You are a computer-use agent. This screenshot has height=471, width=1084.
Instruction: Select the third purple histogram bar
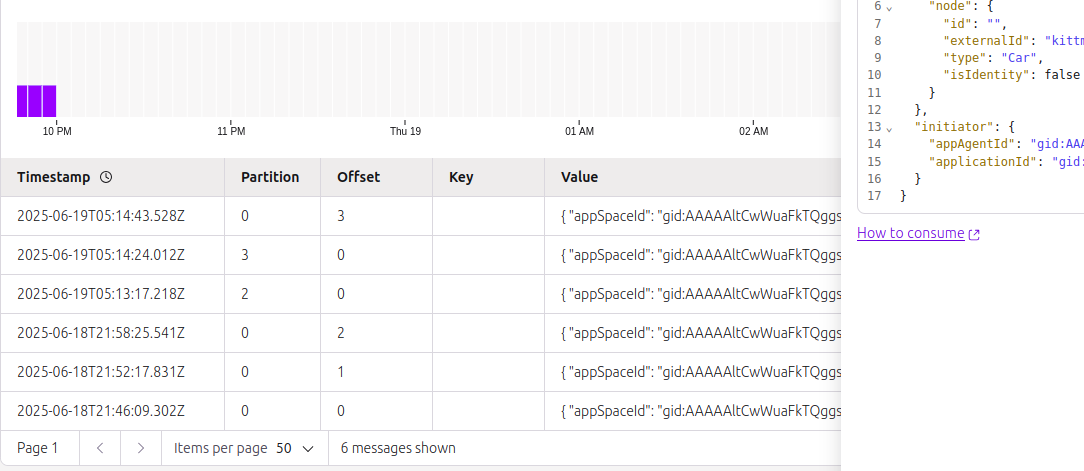[x=49, y=101]
